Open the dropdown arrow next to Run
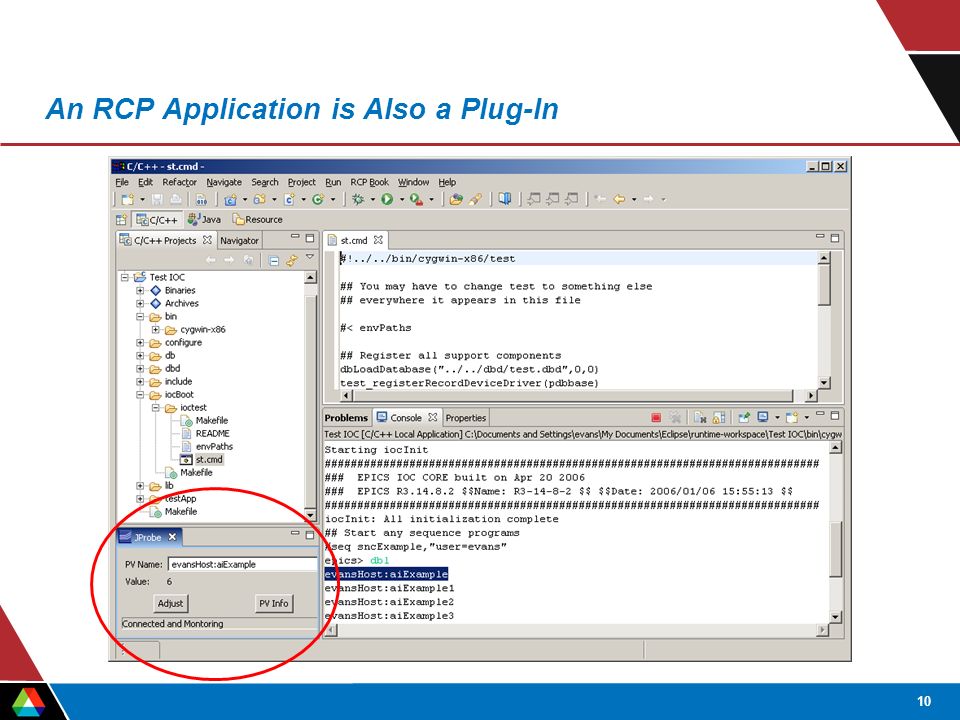960x720 pixels. pos(402,199)
